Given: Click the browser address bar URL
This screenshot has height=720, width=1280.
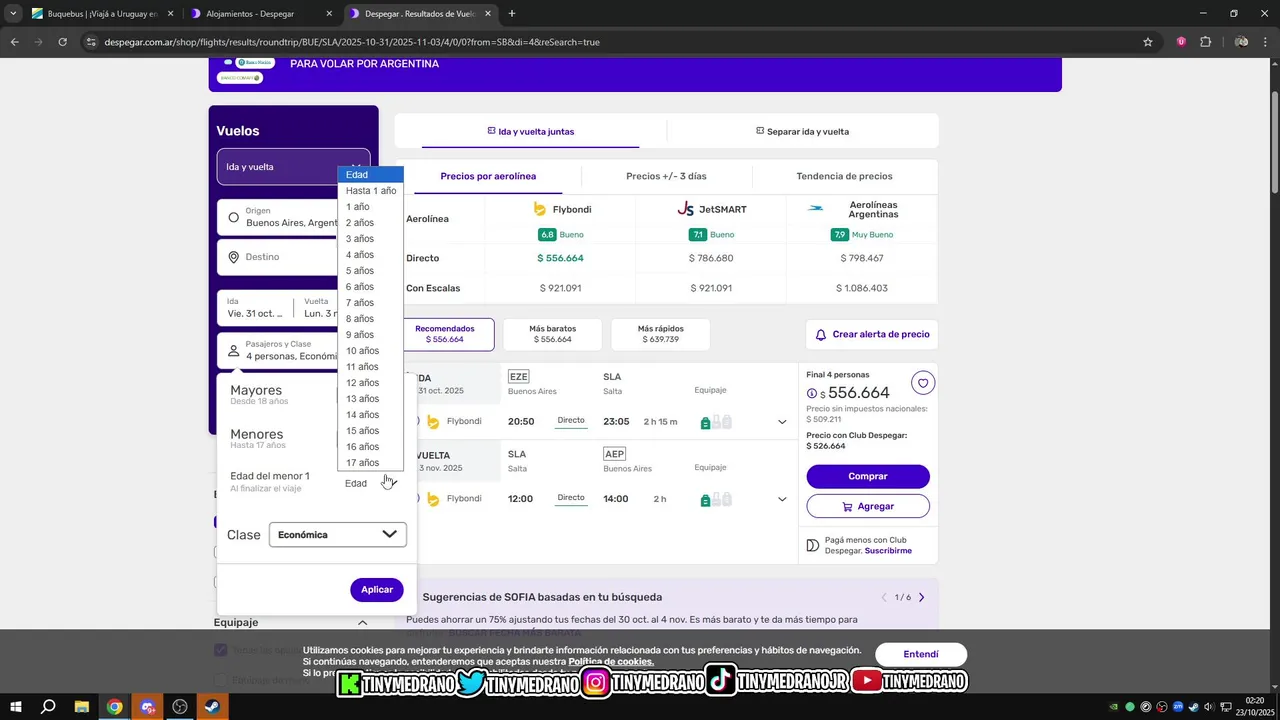Looking at the screenshot, I should [352, 42].
